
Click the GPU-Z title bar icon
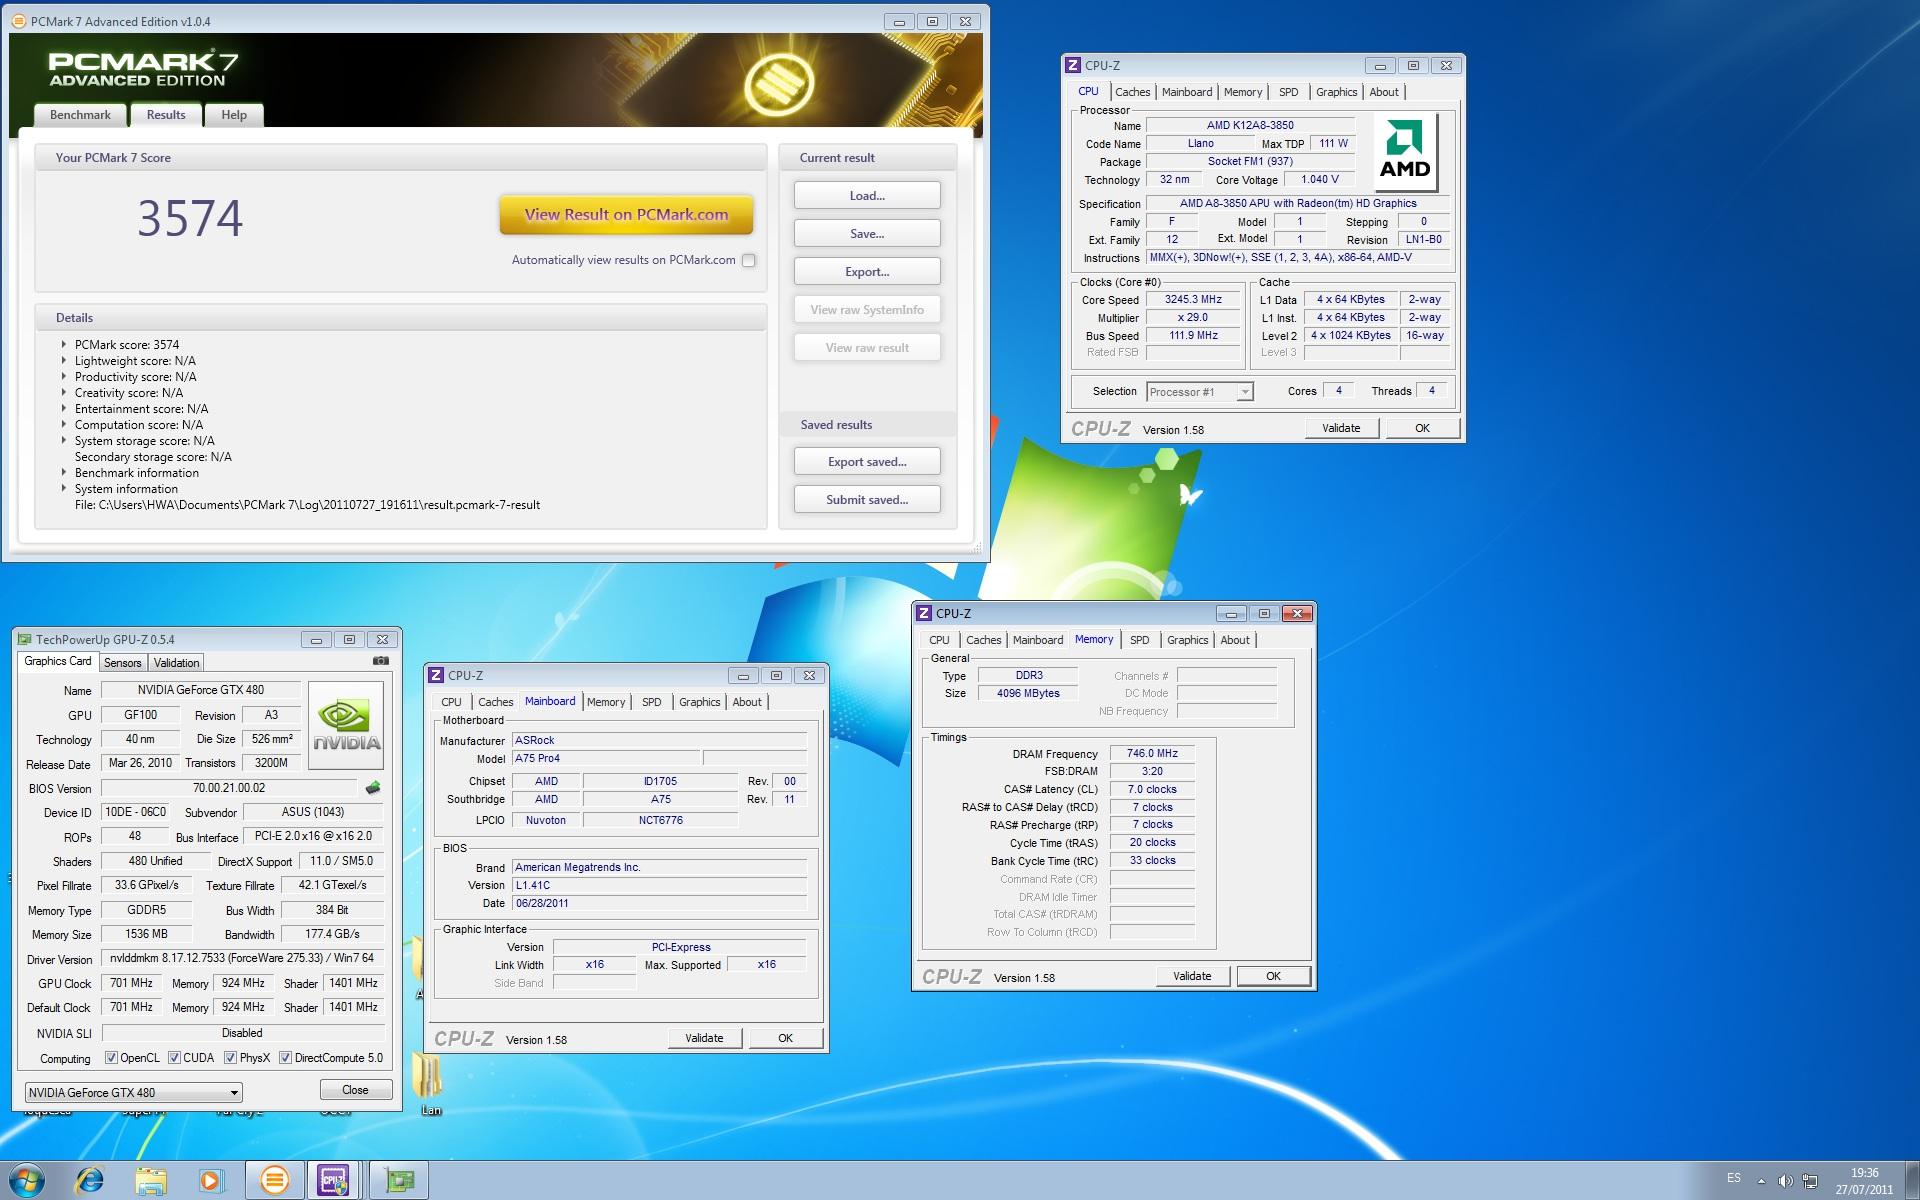click(24, 639)
